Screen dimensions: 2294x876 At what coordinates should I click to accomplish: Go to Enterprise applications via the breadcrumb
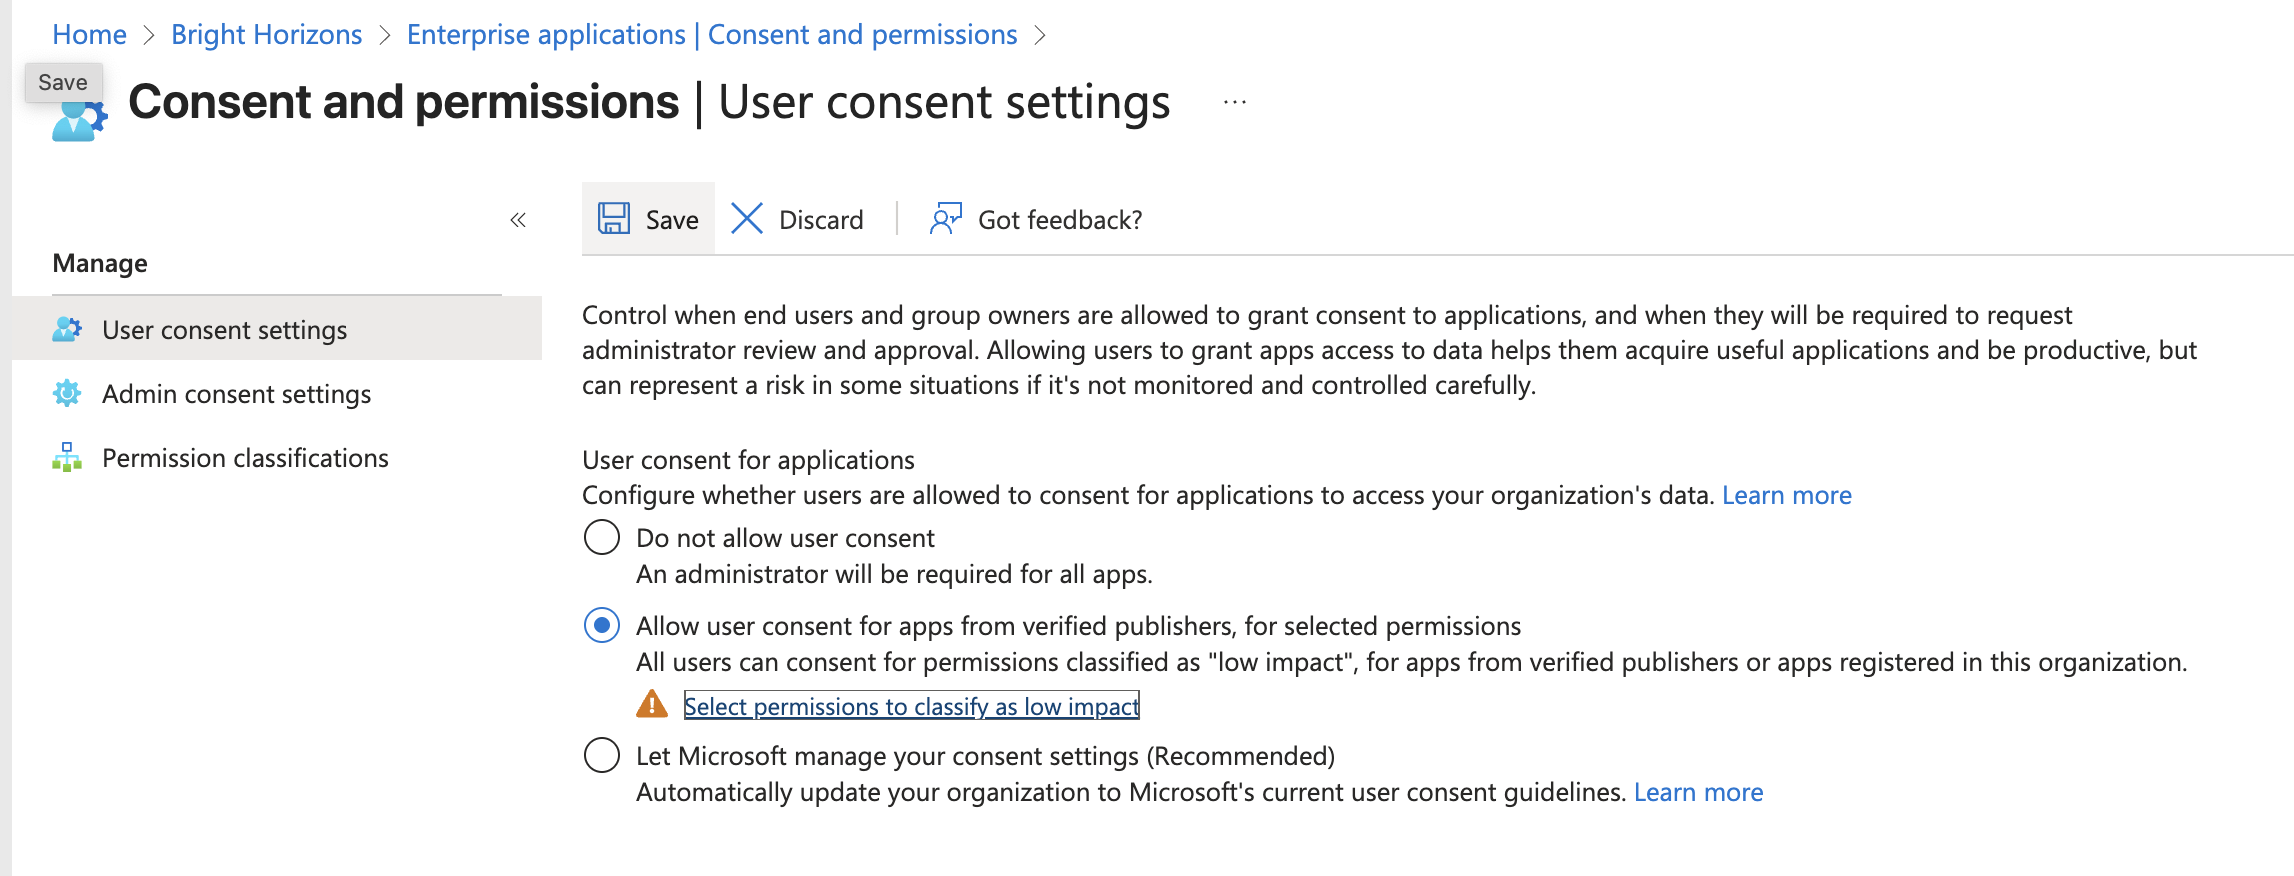coord(710,34)
